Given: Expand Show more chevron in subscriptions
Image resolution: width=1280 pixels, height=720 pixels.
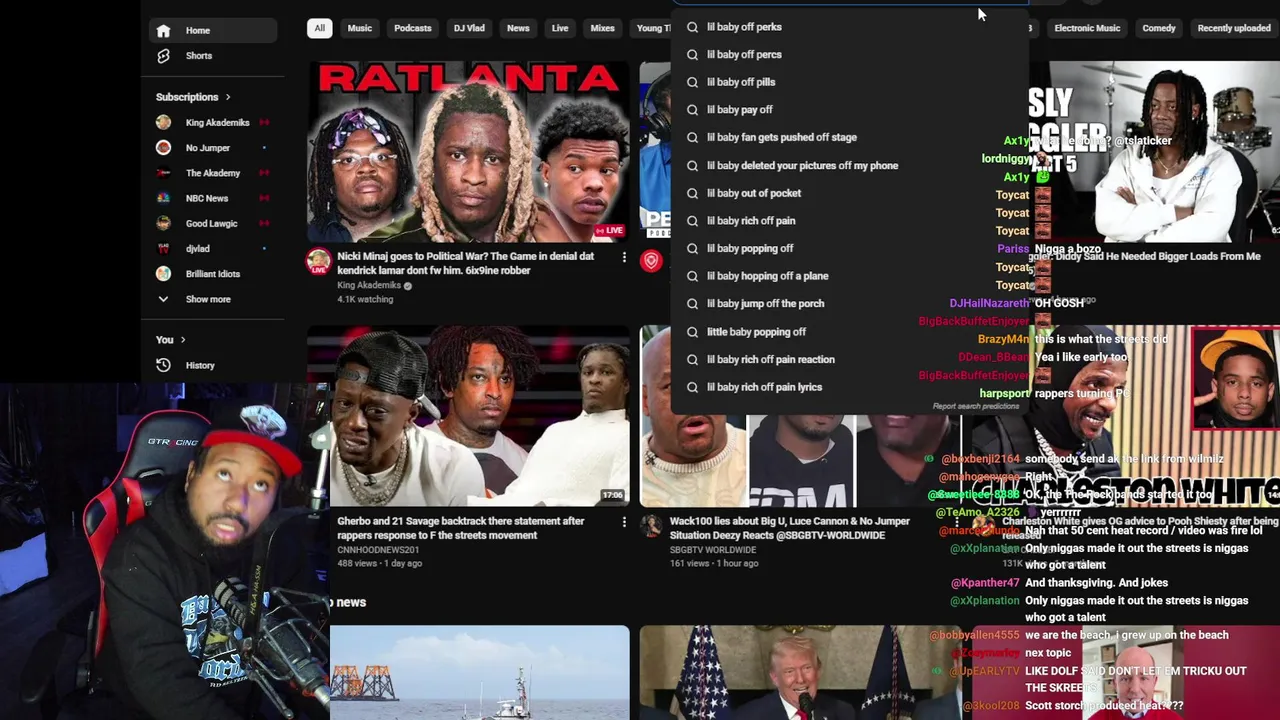Looking at the screenshot, I should click(164, 299).
